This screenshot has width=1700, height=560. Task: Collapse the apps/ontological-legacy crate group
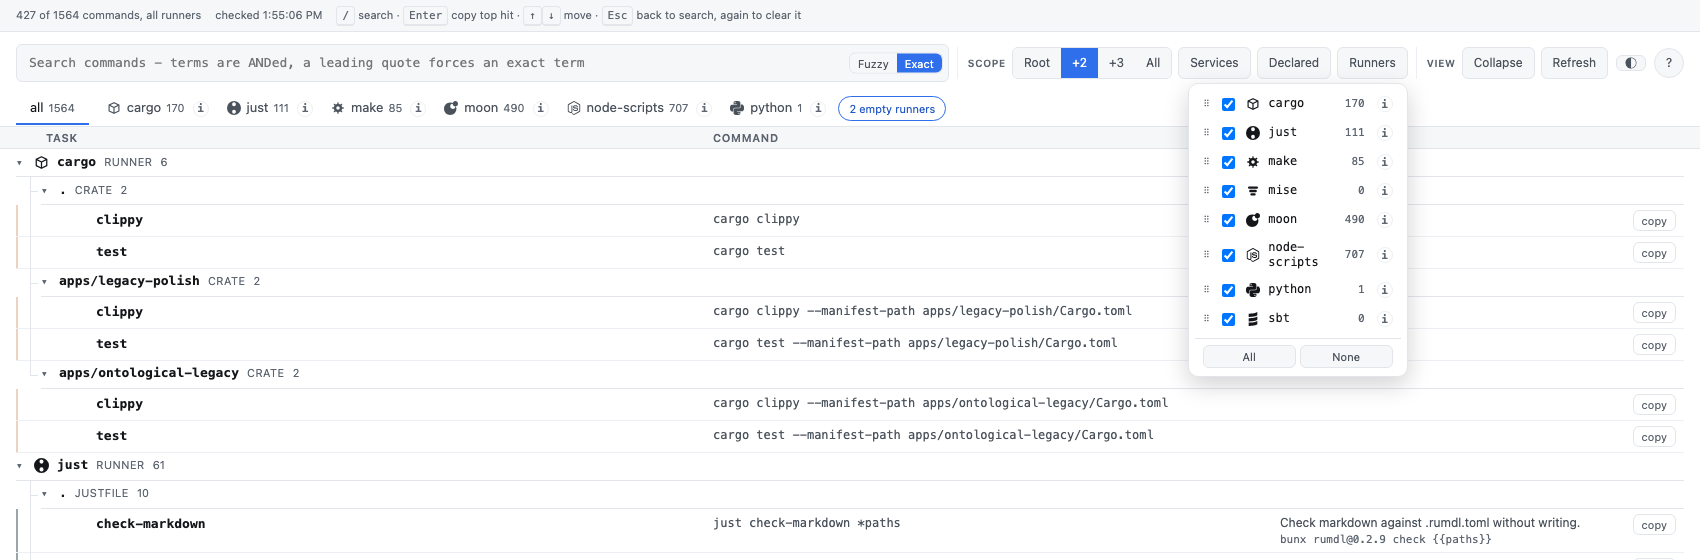(x=44, y=374)
